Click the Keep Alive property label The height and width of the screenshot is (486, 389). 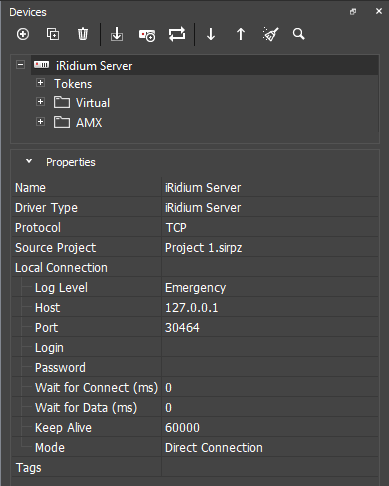click(63, 428)
